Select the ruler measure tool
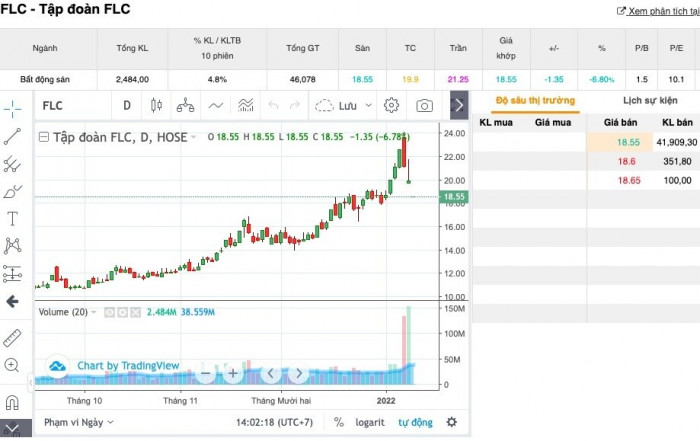The image size is (700, 441). point(13,336)
